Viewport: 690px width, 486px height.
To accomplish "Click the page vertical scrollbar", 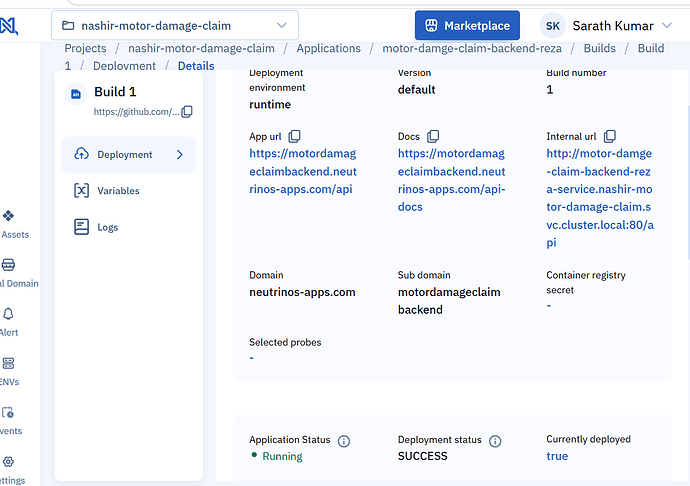I will point(688,182).
